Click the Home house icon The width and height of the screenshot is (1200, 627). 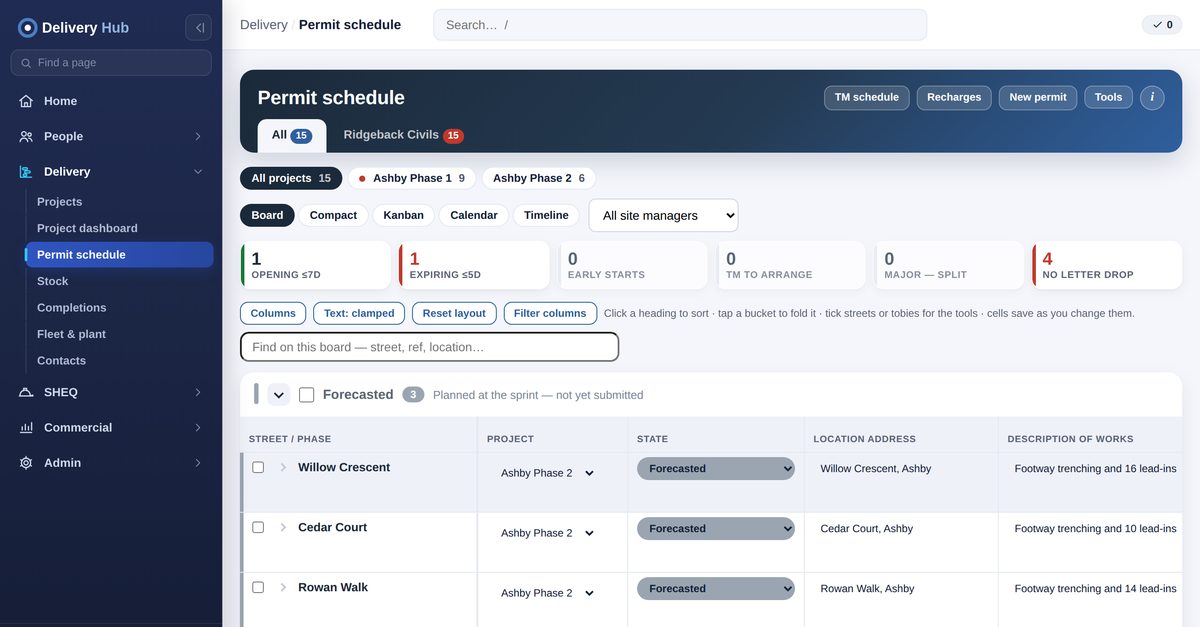(x=26, y=101)
